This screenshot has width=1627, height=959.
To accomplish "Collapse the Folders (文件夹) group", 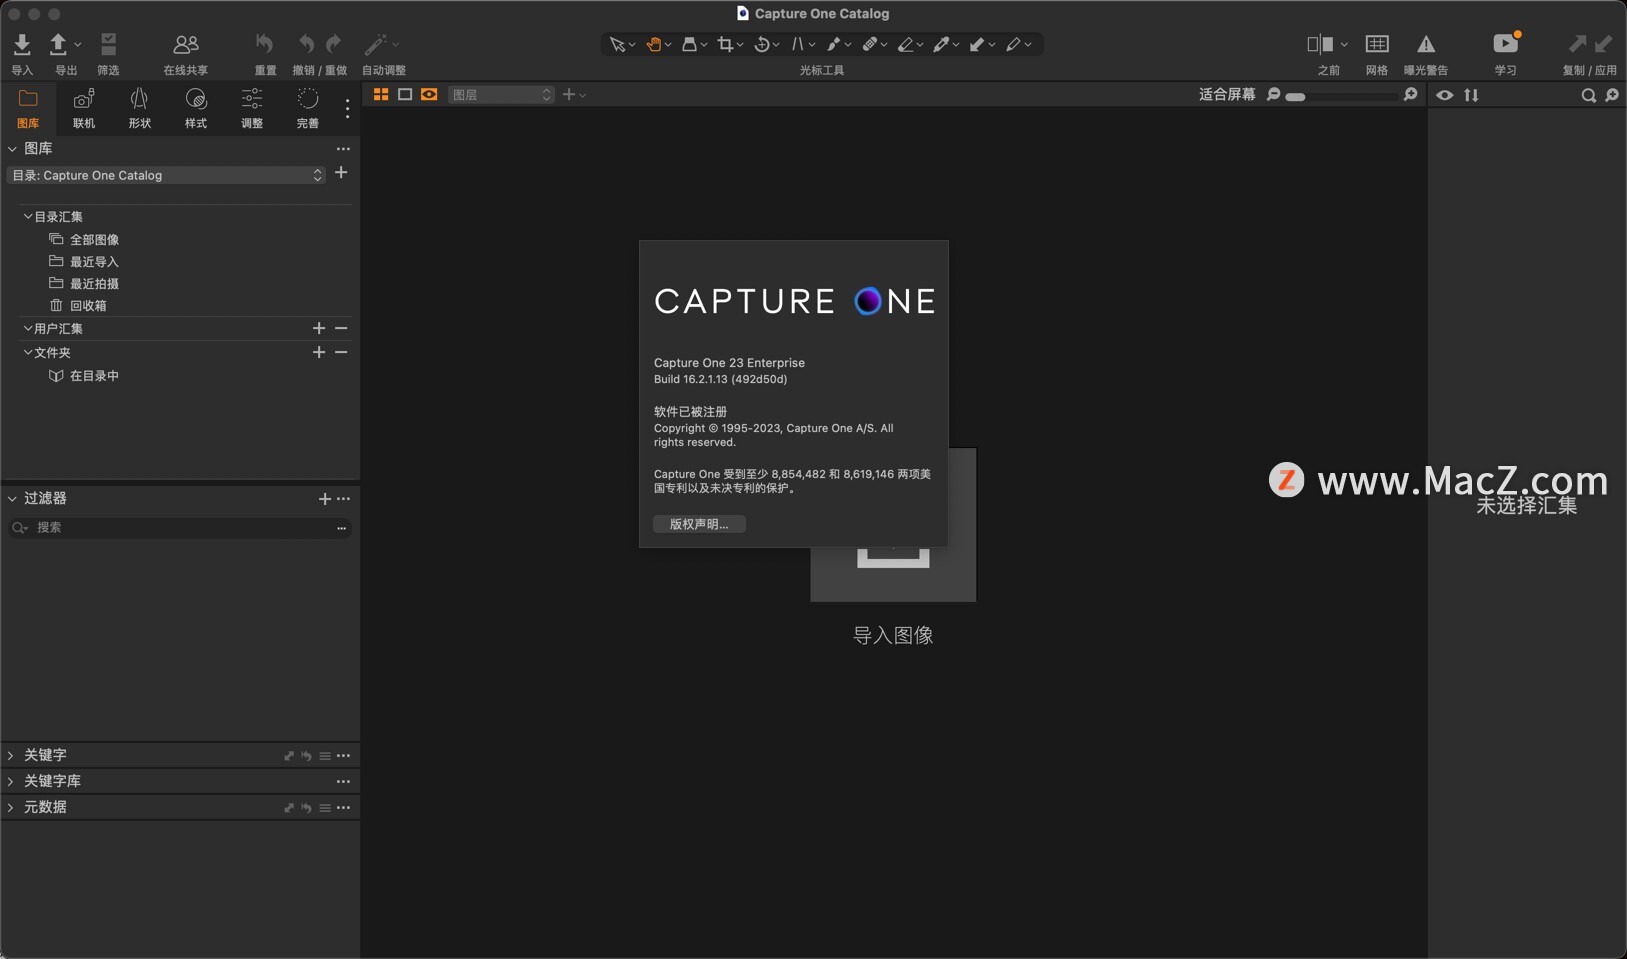I will (x=28, y=352).
